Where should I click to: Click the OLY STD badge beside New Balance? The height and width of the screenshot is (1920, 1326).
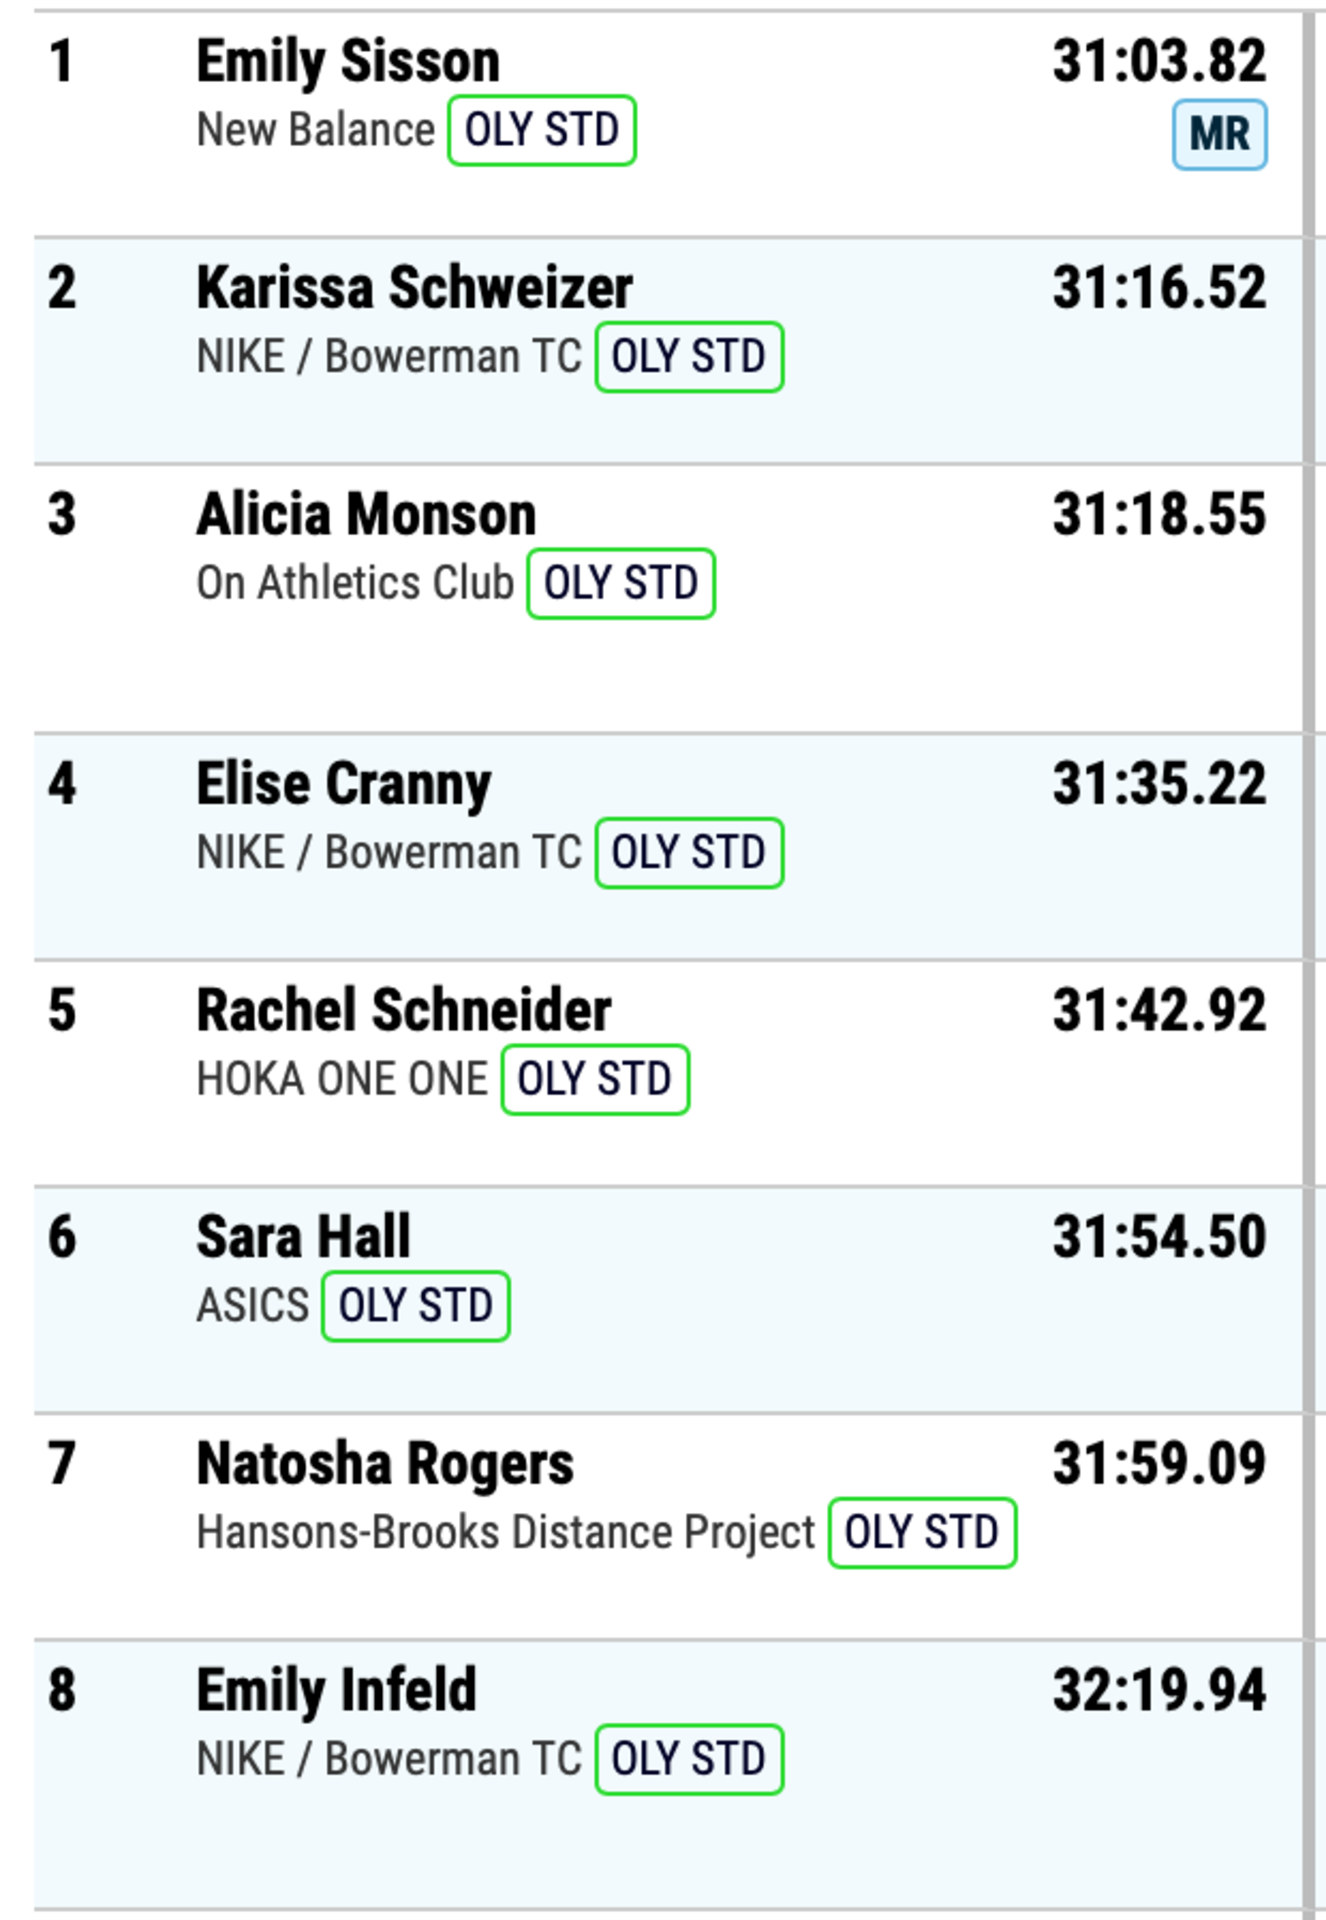tap(542, 130)
